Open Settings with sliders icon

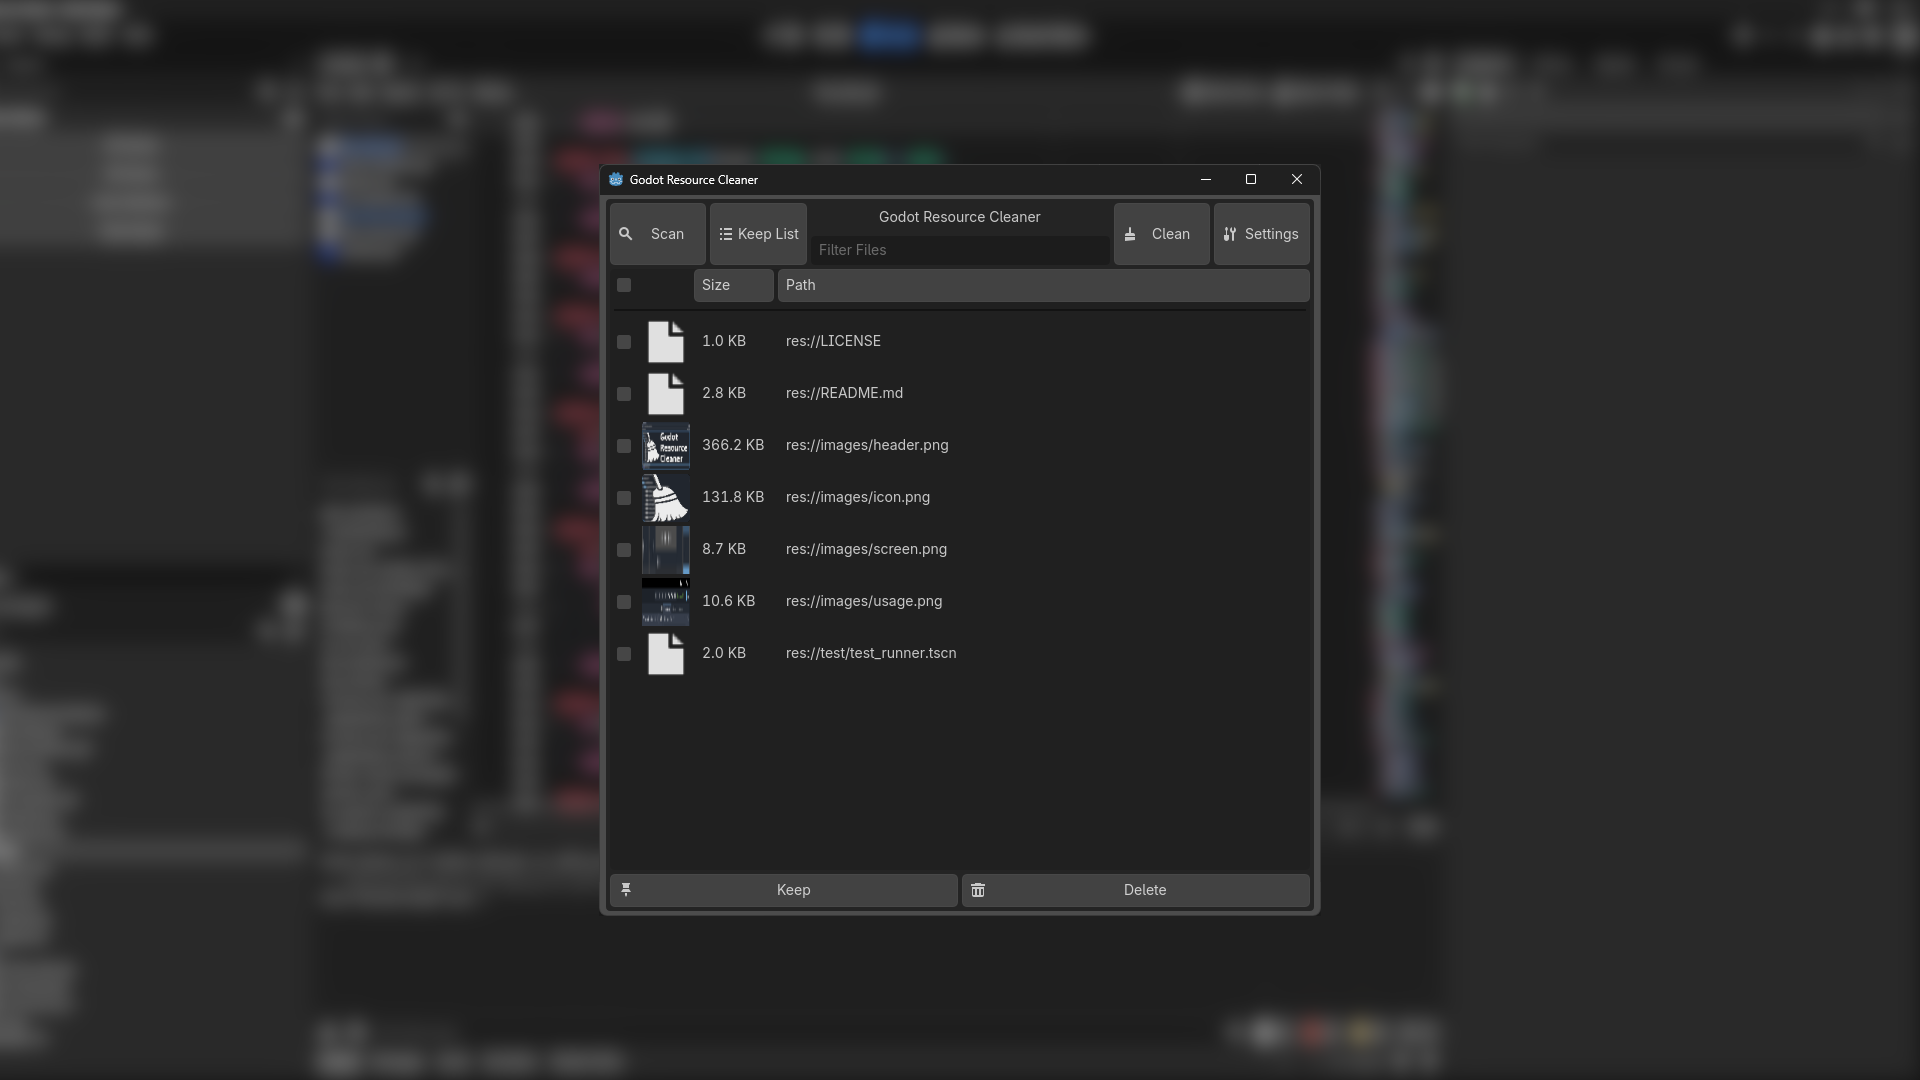coord(1261,234)
